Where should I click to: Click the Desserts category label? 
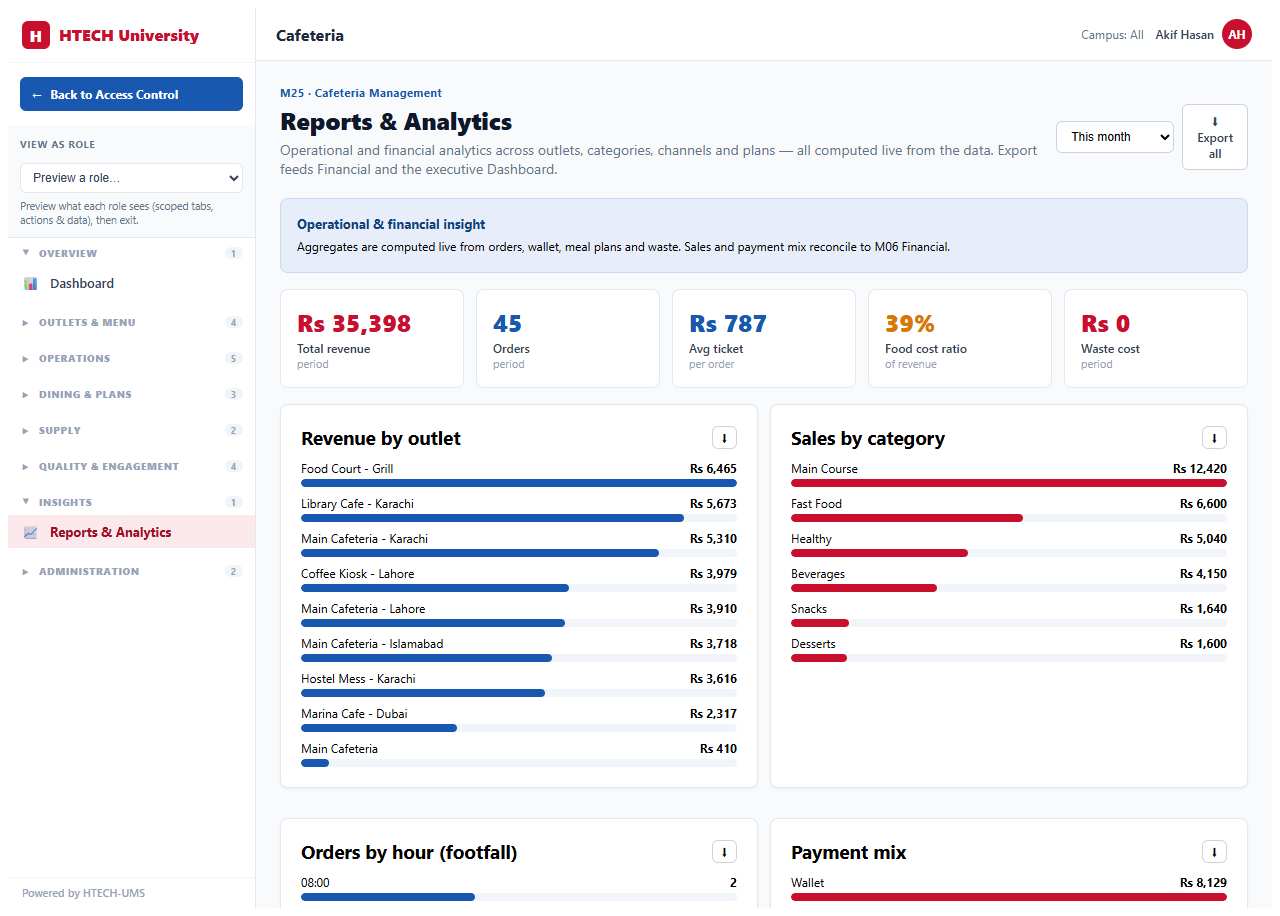click(813, 644)
